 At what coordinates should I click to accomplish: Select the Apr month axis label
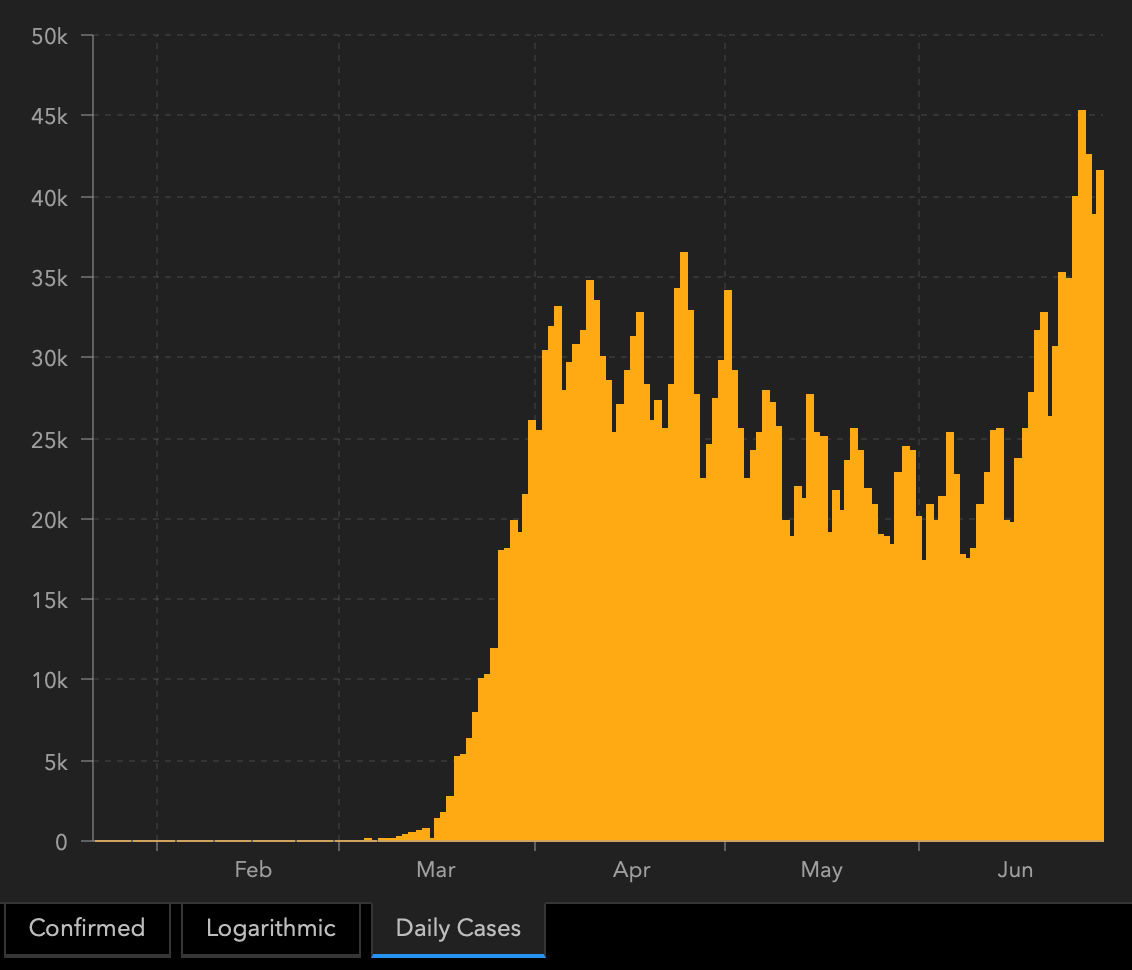[632, 870]
